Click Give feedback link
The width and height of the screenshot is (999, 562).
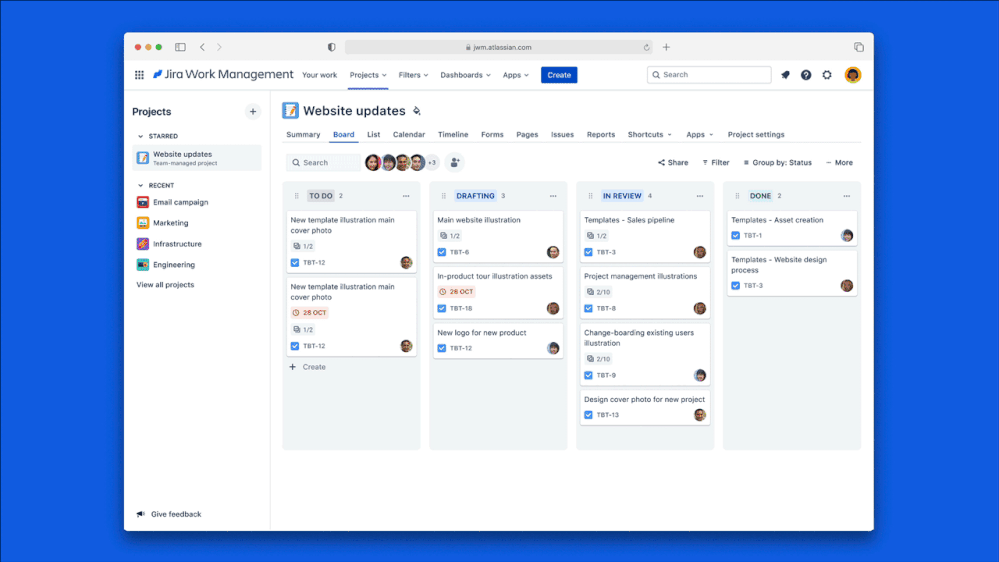pos(169,514)
